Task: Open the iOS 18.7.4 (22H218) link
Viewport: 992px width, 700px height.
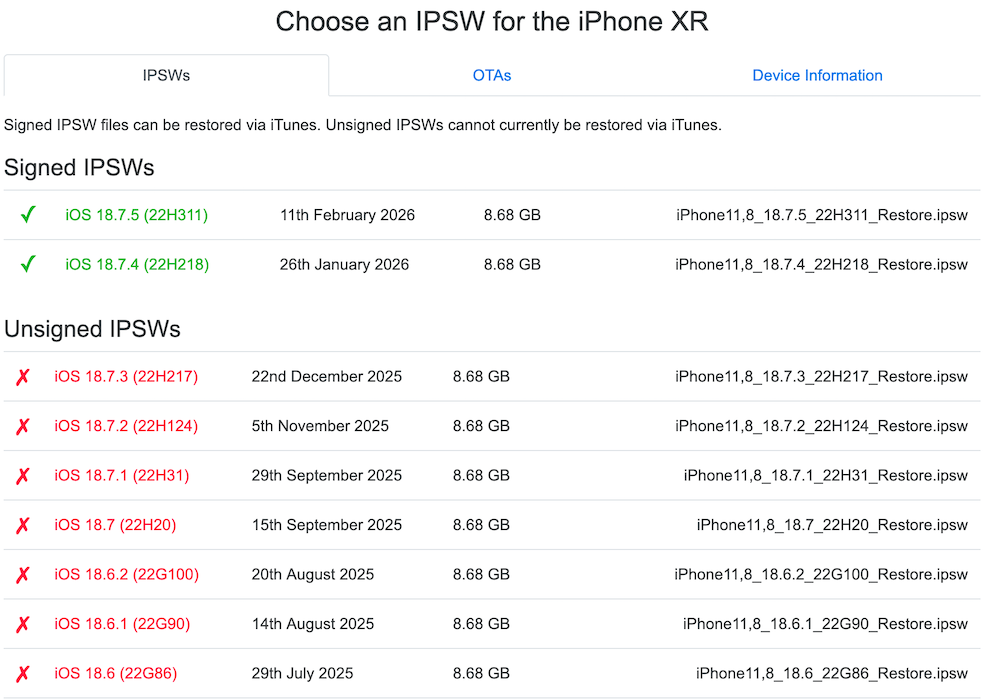Action: [137, 265]
